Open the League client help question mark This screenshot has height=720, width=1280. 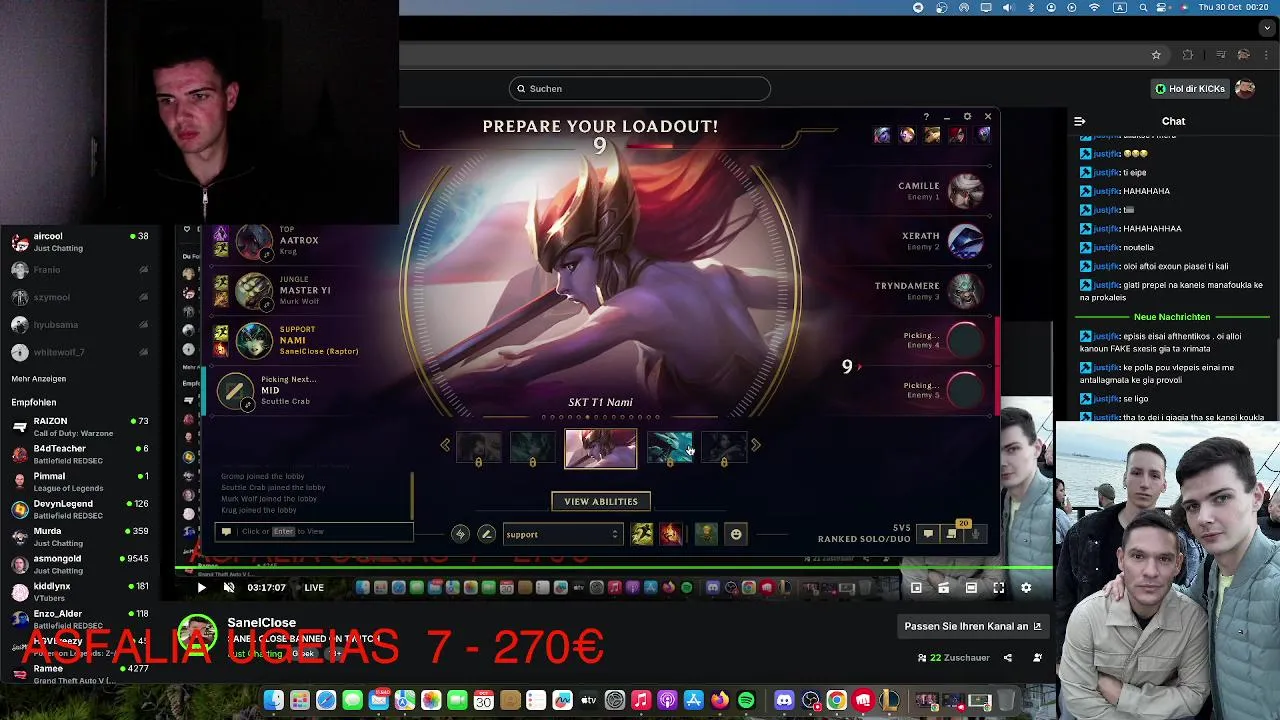(926, 117)
